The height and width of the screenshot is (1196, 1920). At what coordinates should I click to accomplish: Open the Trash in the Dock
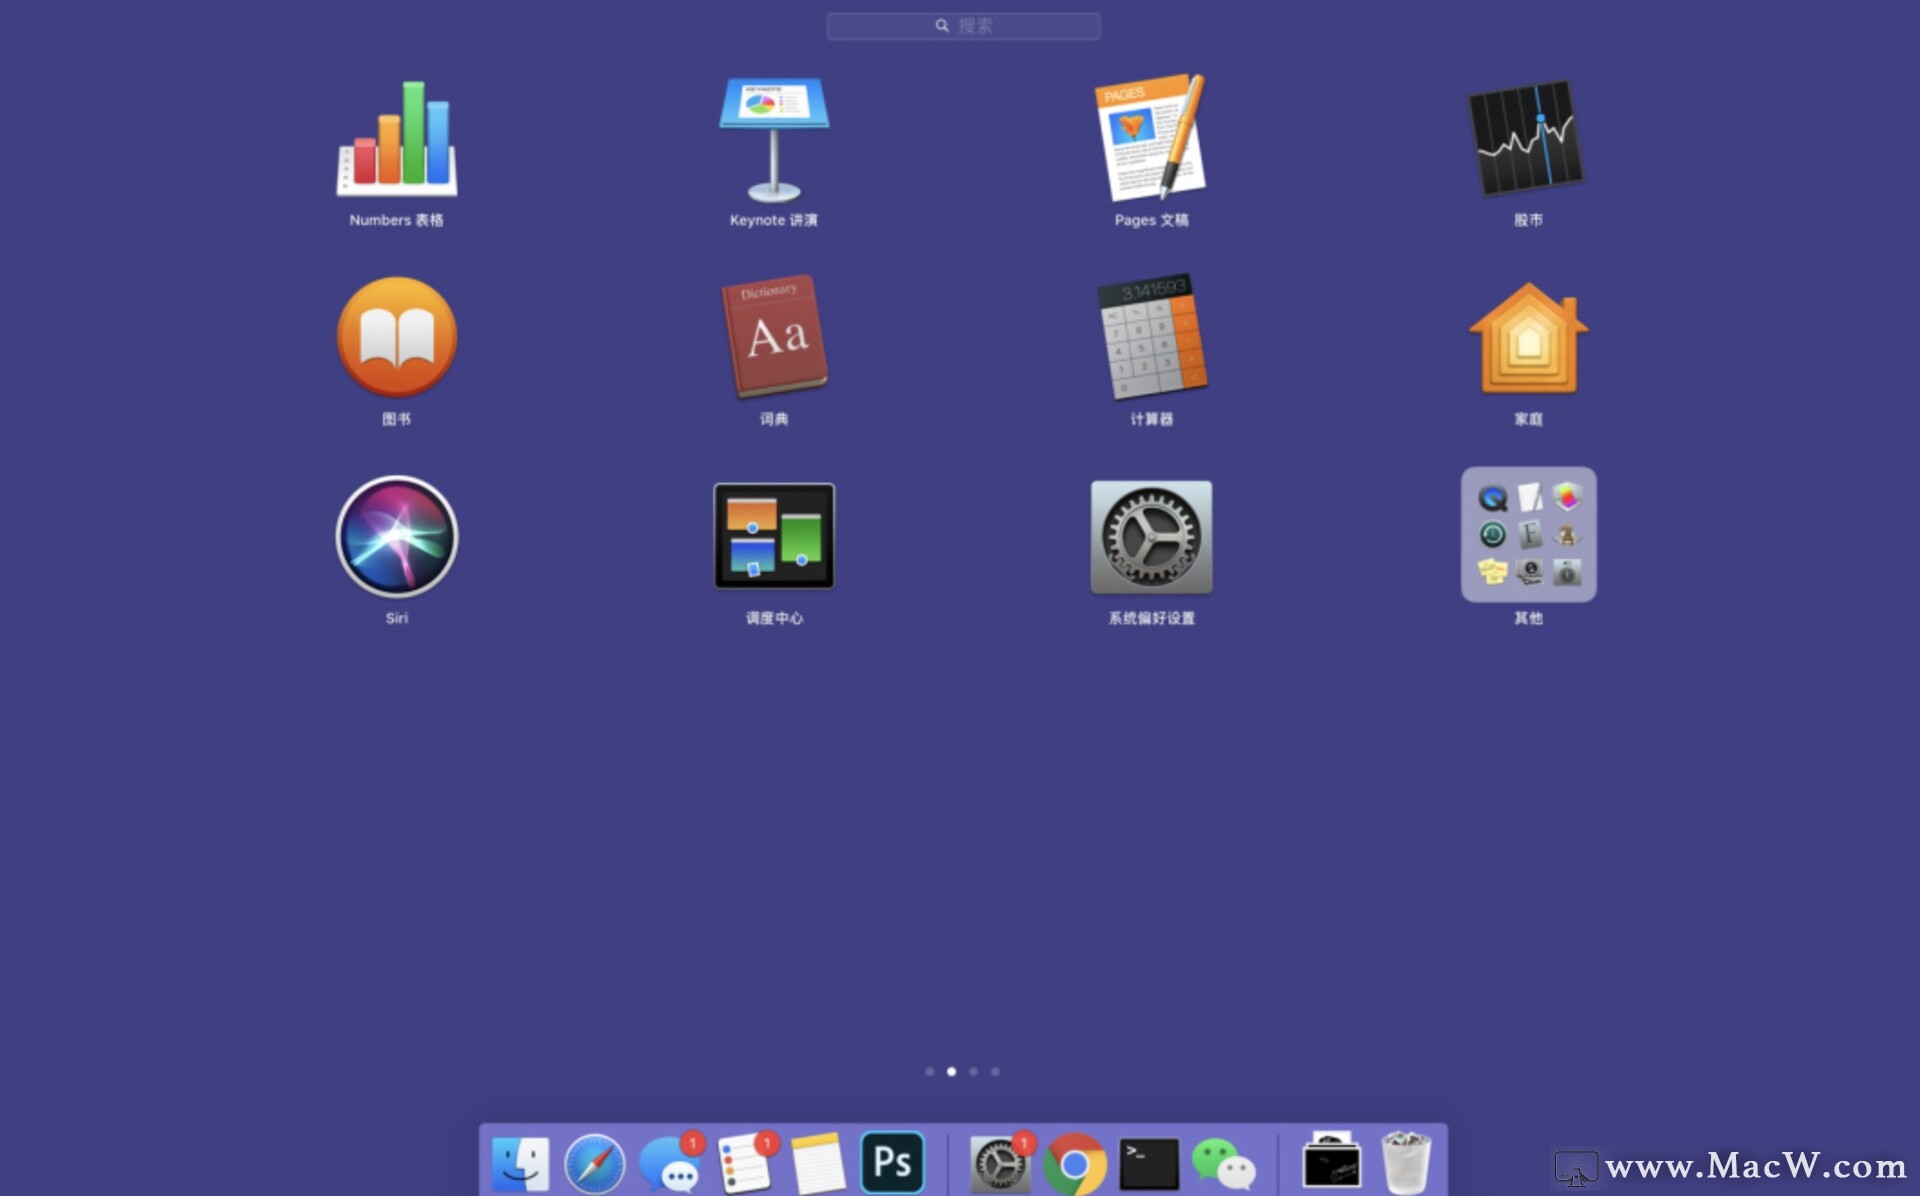pos(1405,1163)
